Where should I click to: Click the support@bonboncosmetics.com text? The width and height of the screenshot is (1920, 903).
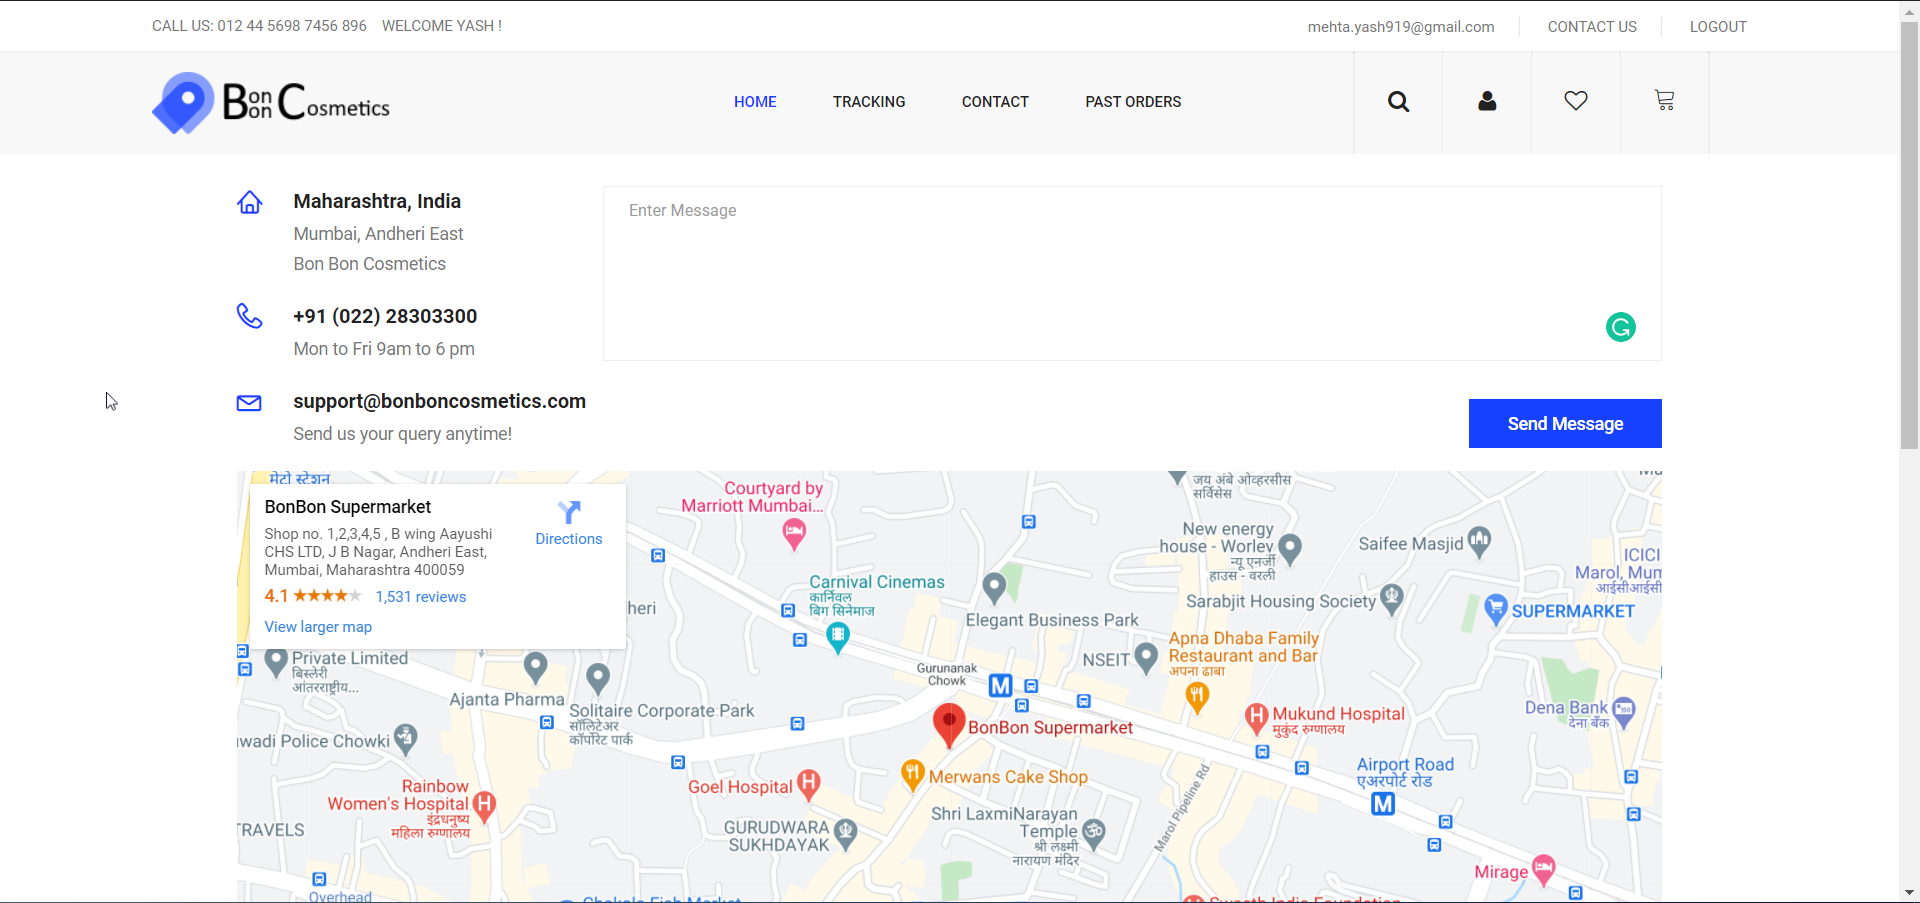439,401
